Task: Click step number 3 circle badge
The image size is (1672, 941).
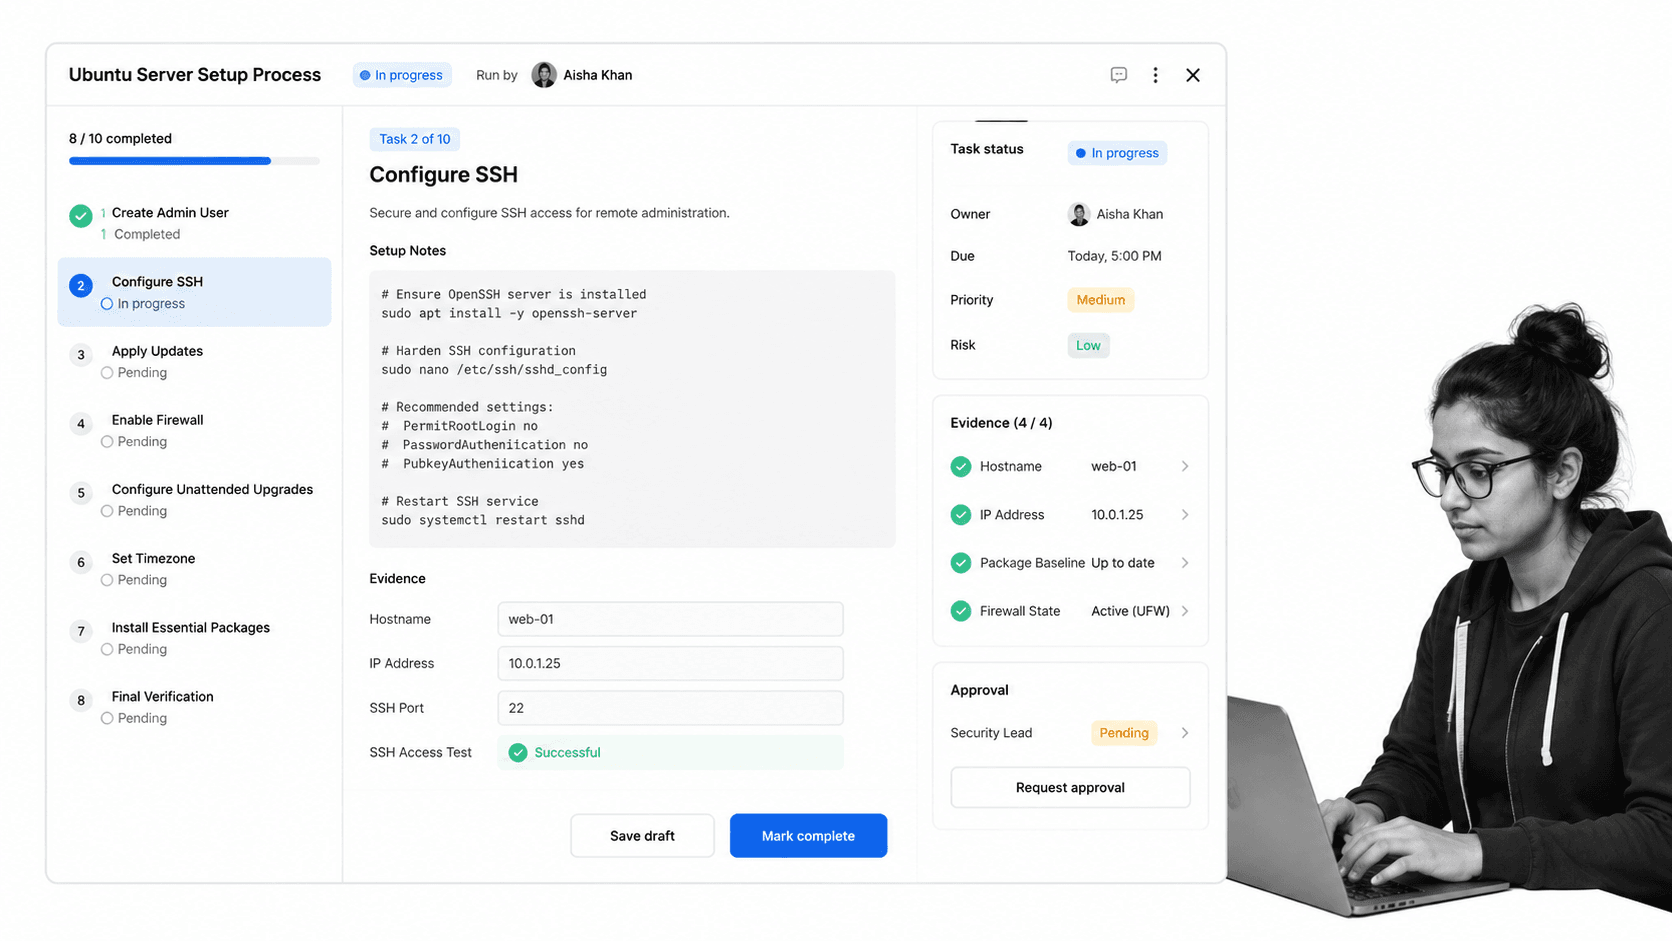Action: pyautogui.click(x=81, y=354)
